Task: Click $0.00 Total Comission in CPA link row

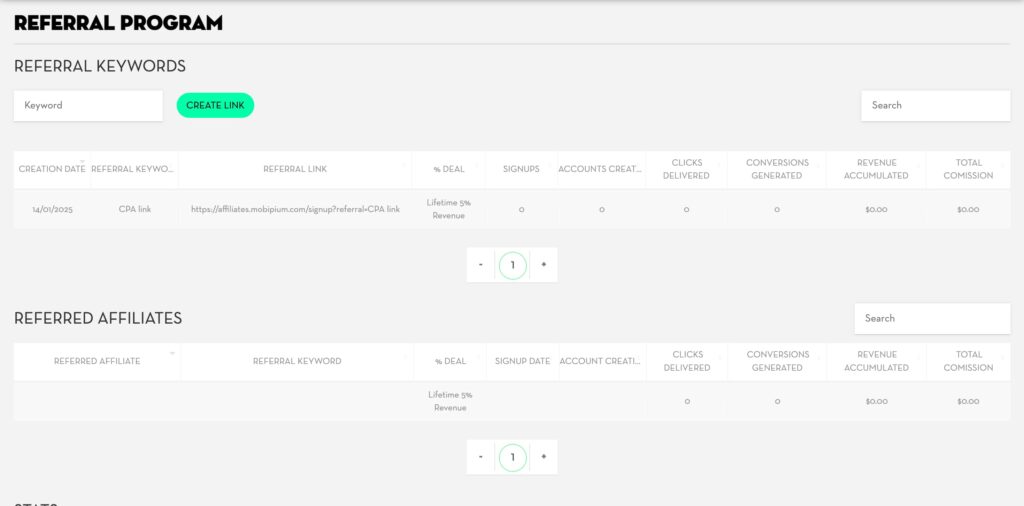Action: coord(968,210)
